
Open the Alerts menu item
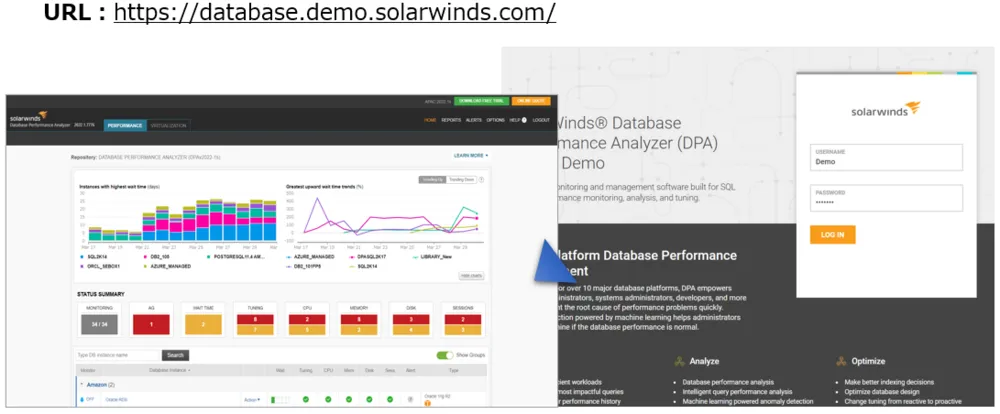473,120
